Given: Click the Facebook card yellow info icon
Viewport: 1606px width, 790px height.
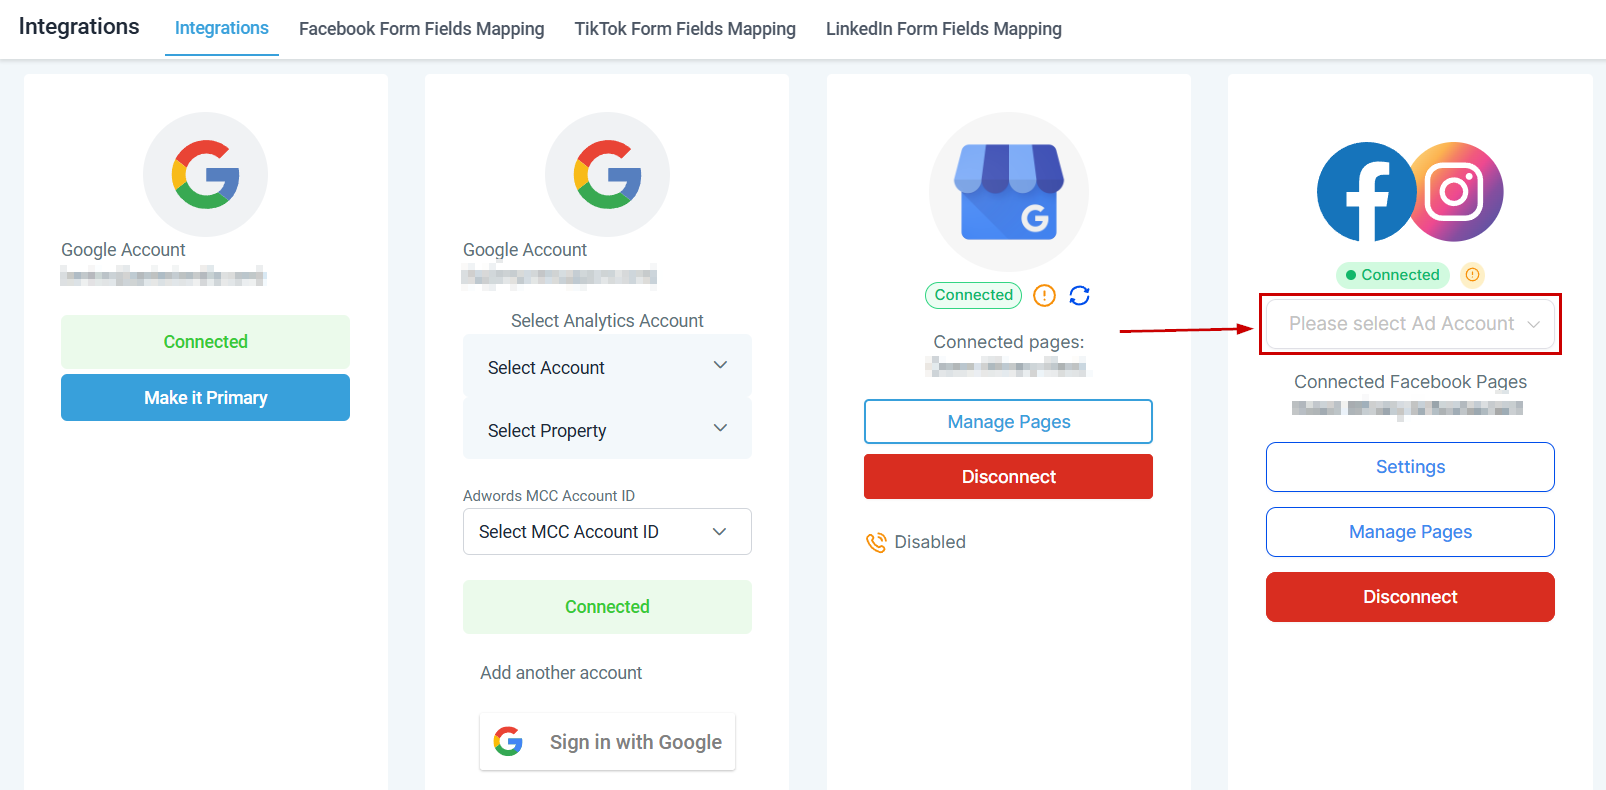Looking at the screenshot, I should (x=1472, y=275).
